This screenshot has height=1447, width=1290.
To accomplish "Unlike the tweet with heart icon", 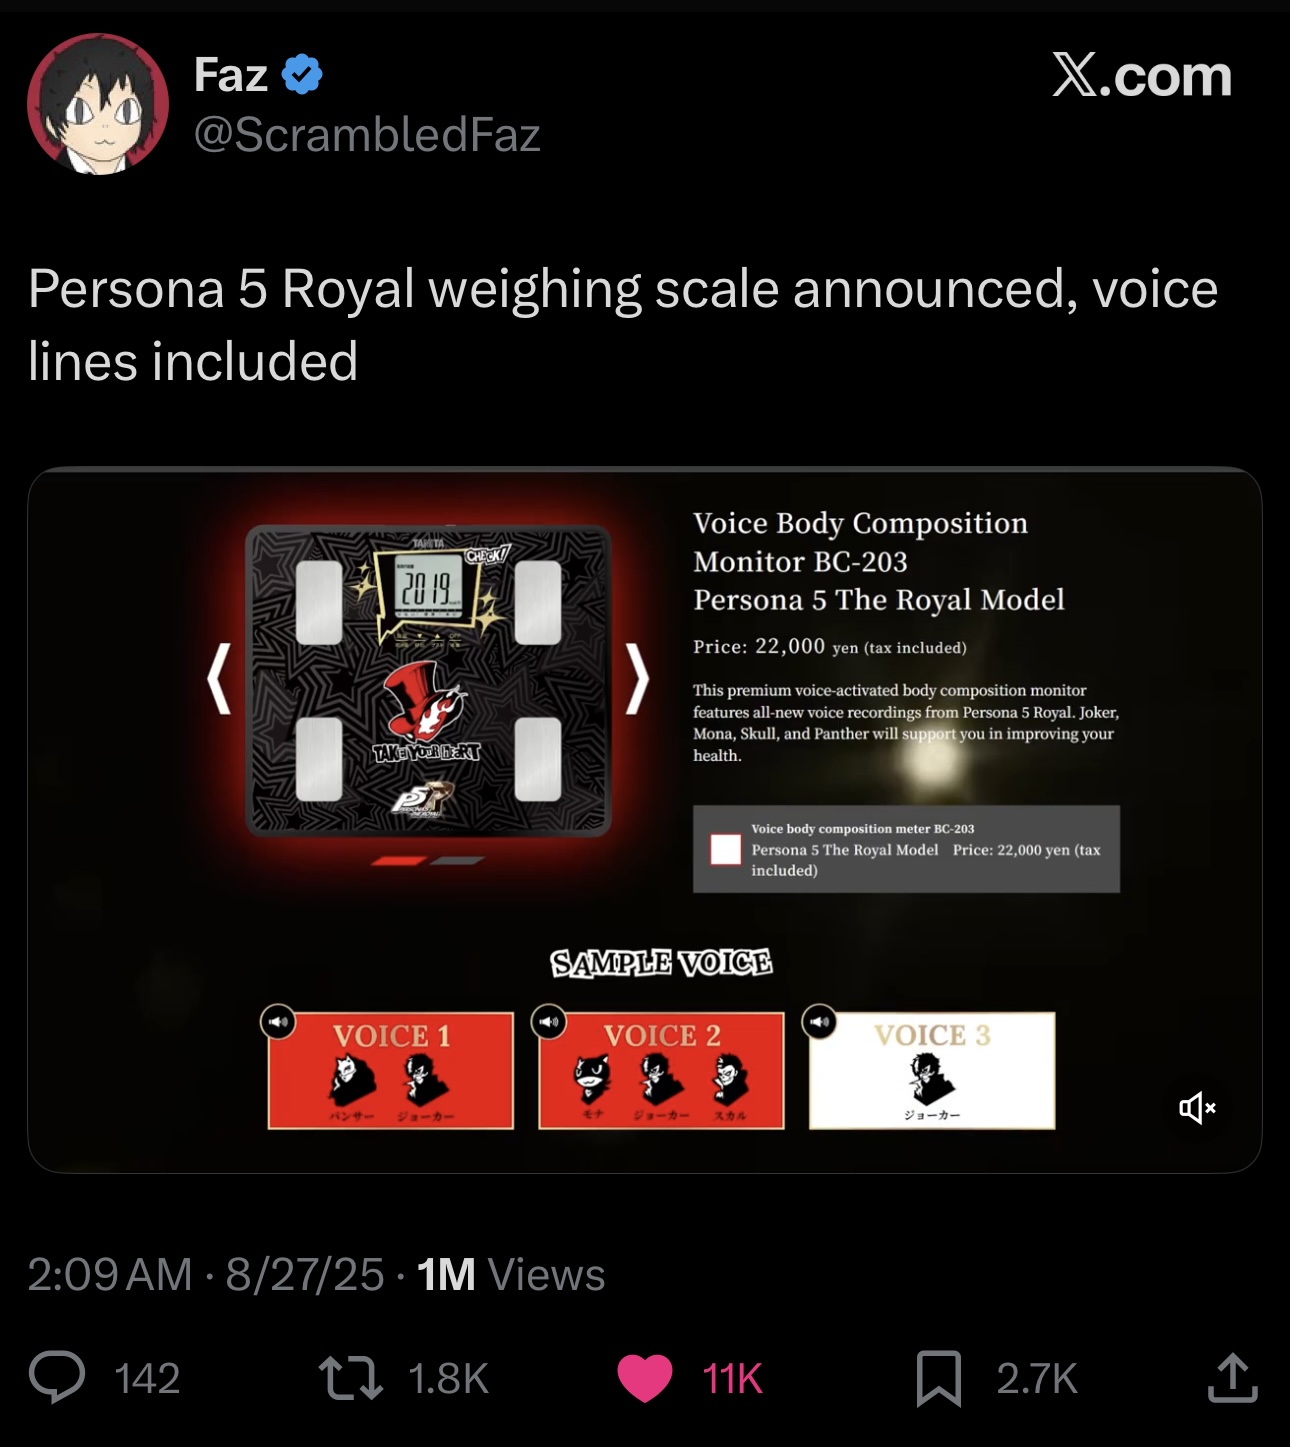I will [645, 1377].
